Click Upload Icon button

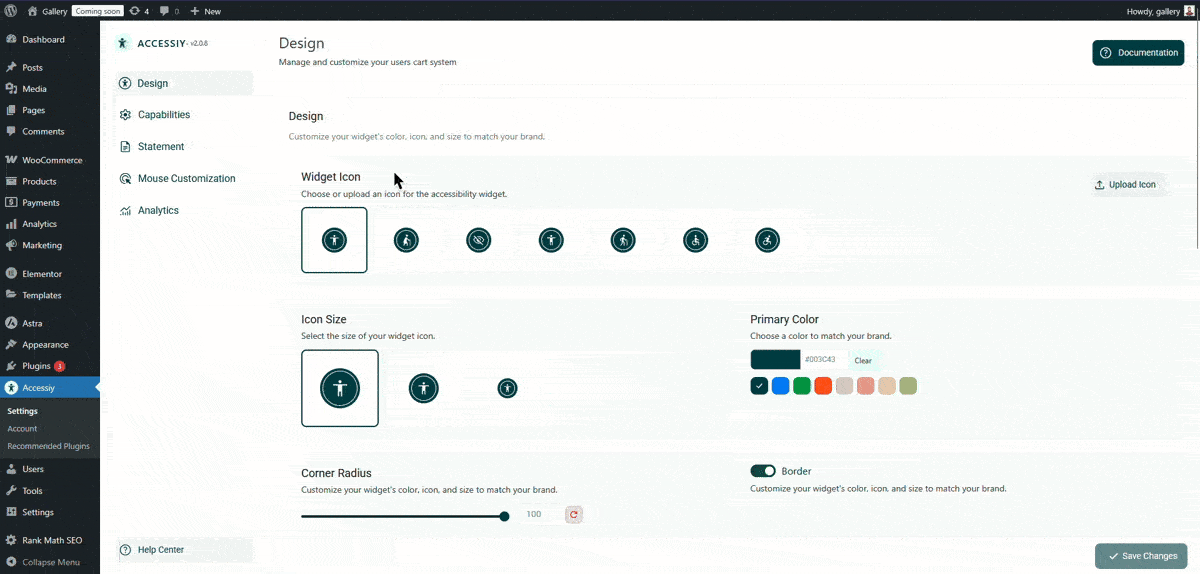pyautogui.click(x=1126, y=185)
